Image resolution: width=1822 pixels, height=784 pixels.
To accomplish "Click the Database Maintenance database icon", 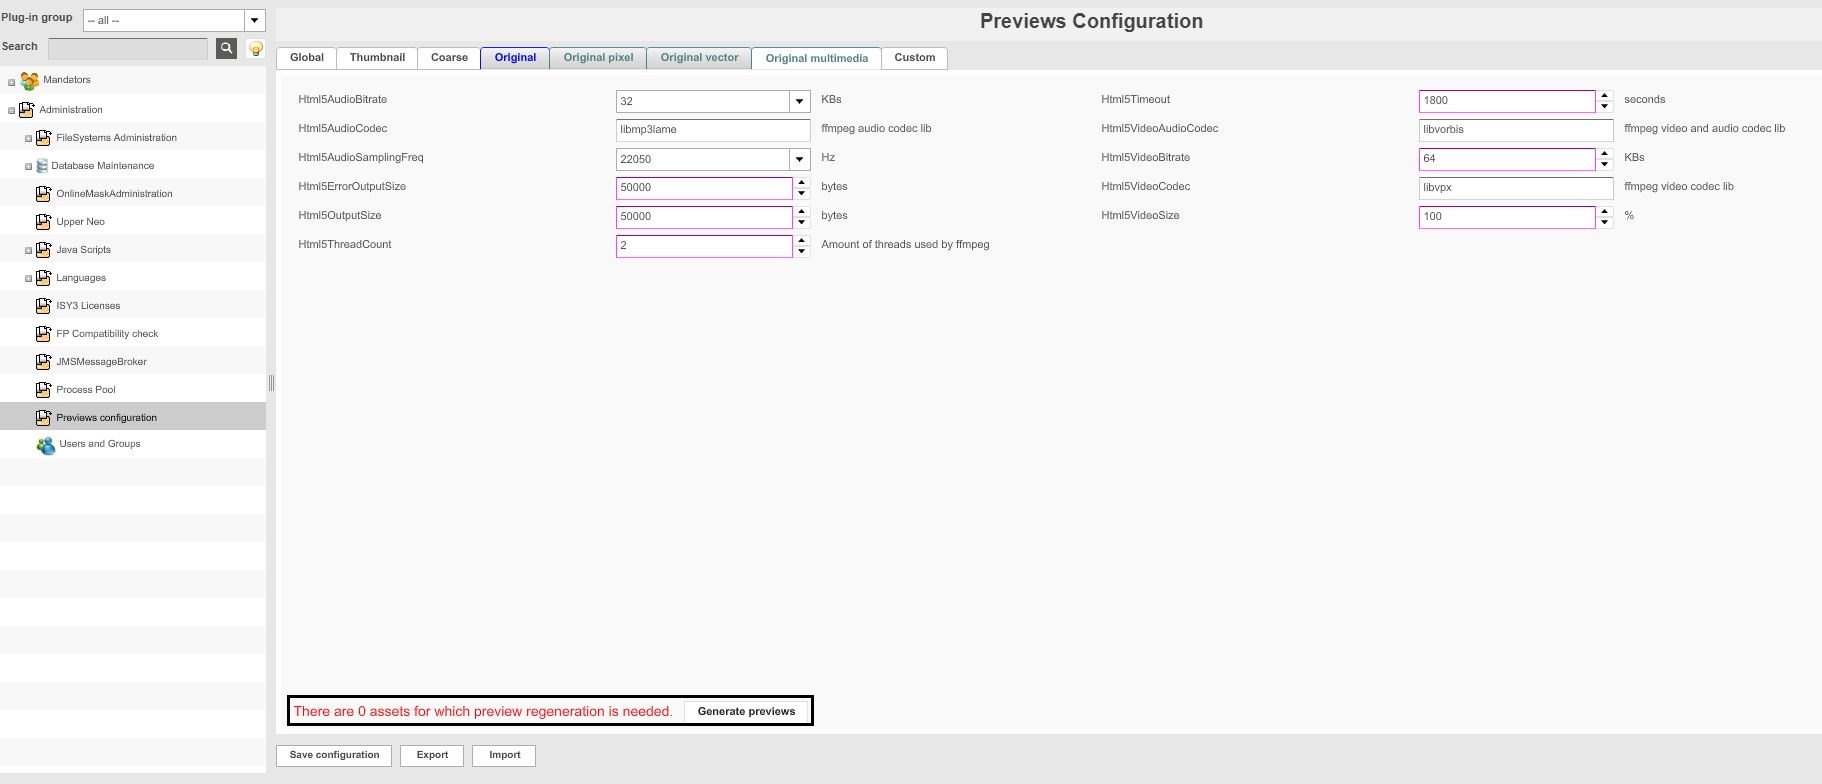I will [42, 166].
